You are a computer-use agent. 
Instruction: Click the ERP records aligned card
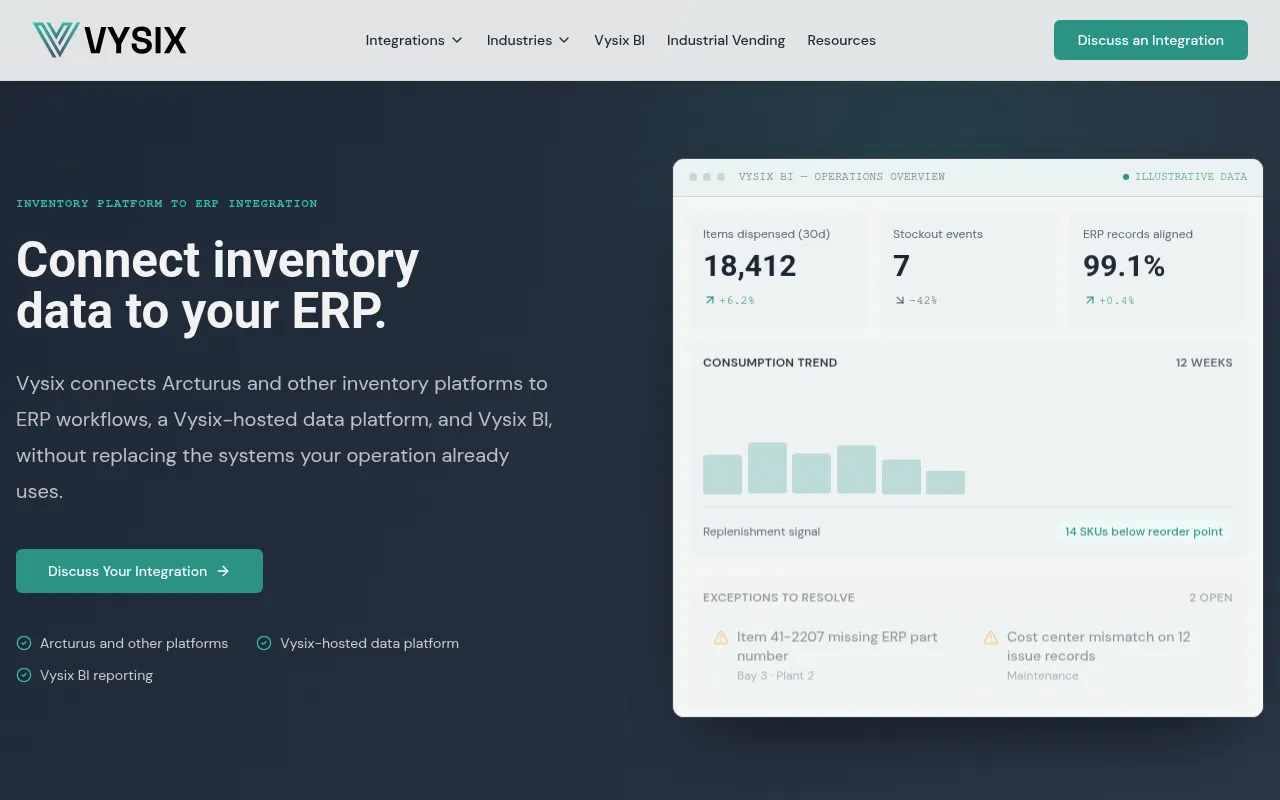pos(1158,270)
